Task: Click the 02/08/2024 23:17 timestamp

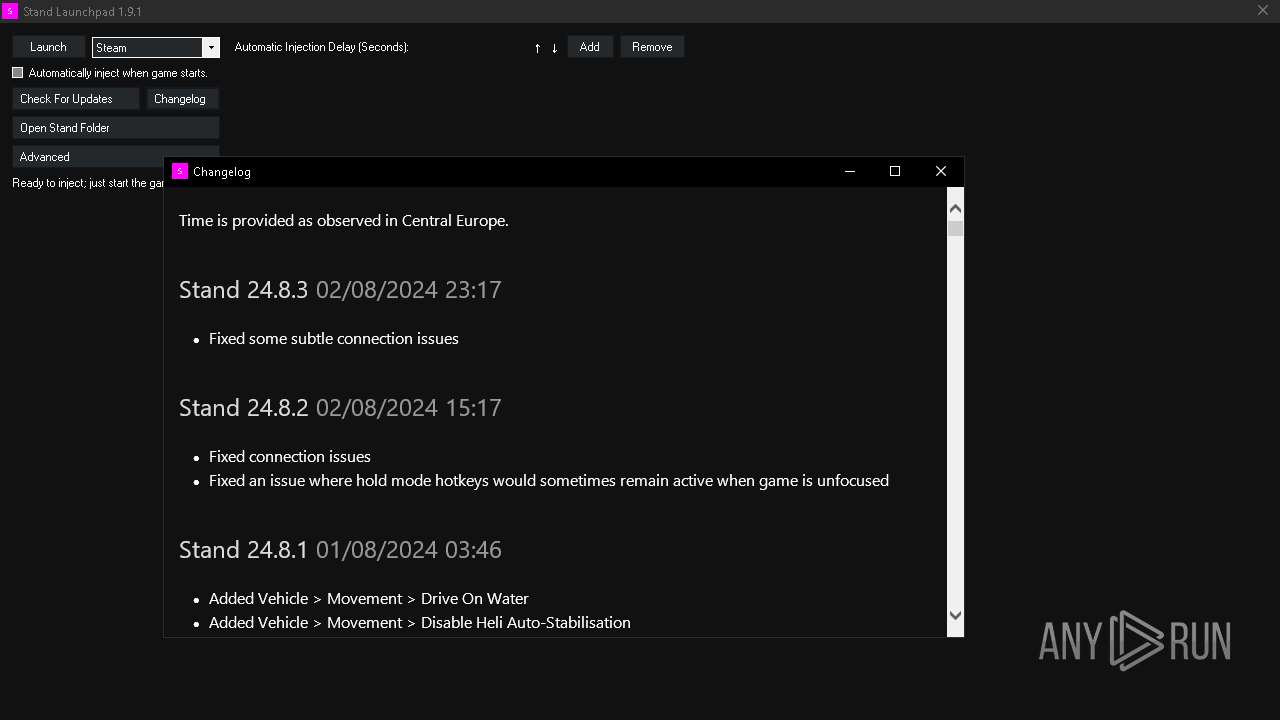Action: pyautogui.click(x=408, y=290)
